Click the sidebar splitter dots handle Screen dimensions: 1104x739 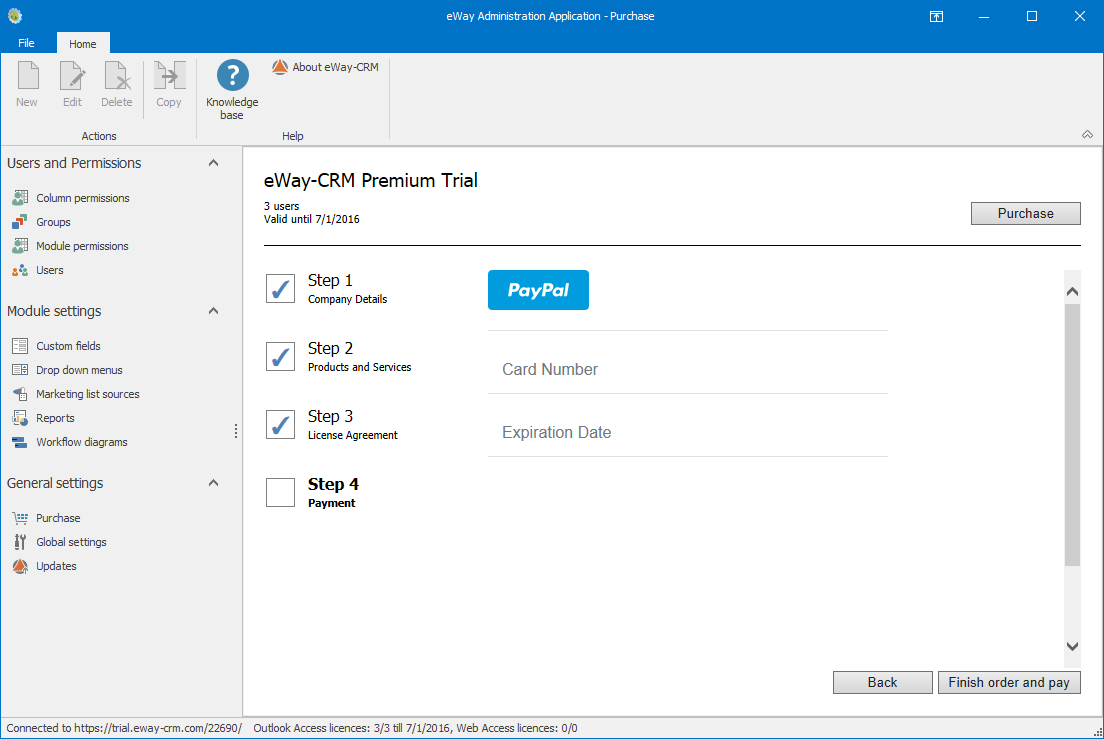[x=236, y=431]
